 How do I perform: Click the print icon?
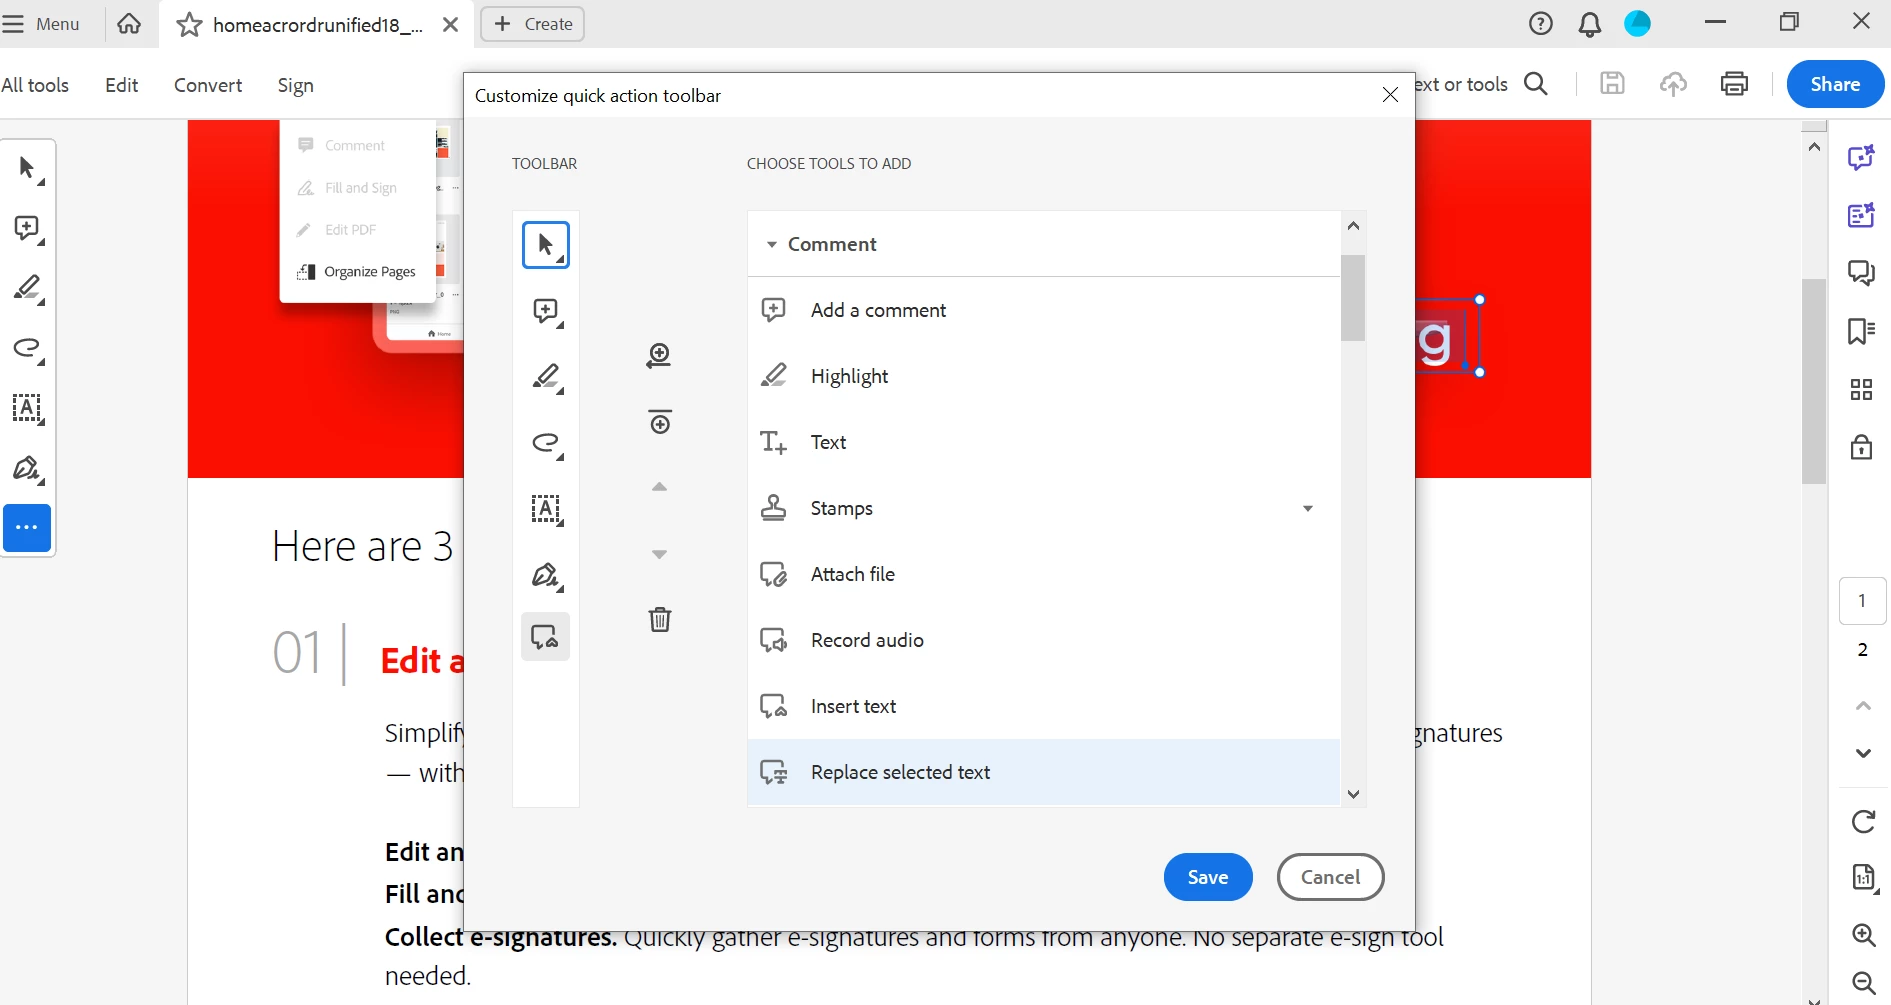tap(1734, 84)
